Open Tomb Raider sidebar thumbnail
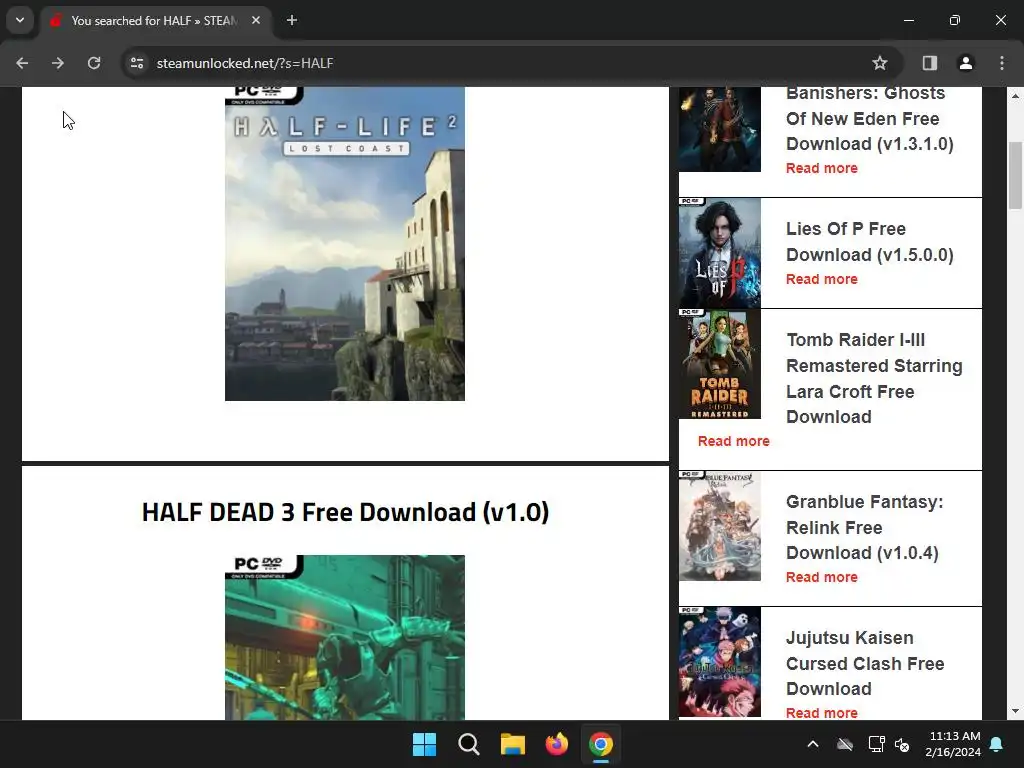This screenshot has height=768, width=1024. pos(720,364)
